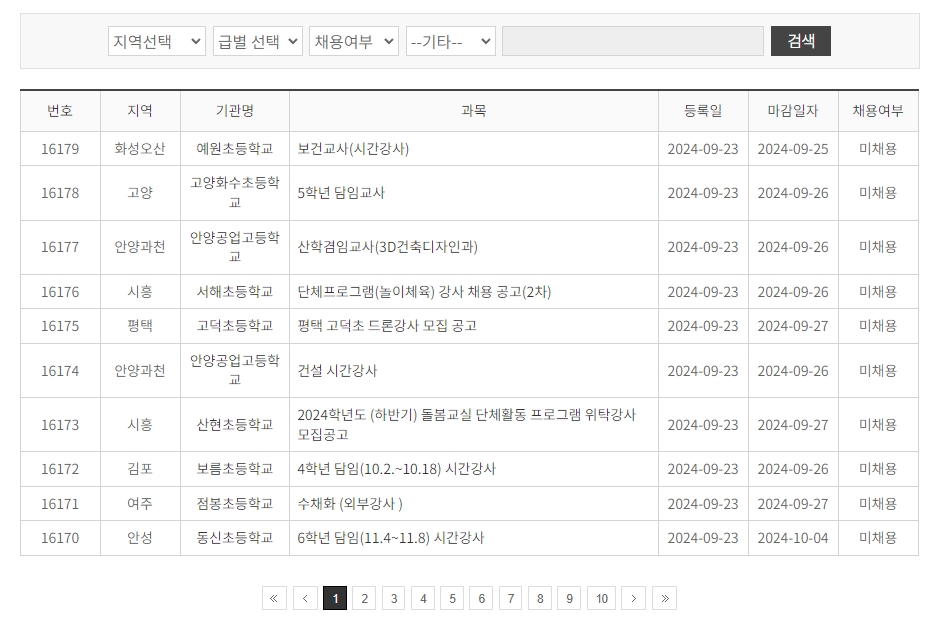Open the 지역선택 region dropdown
Screen dimensions: 945x623
pos(157,41)
